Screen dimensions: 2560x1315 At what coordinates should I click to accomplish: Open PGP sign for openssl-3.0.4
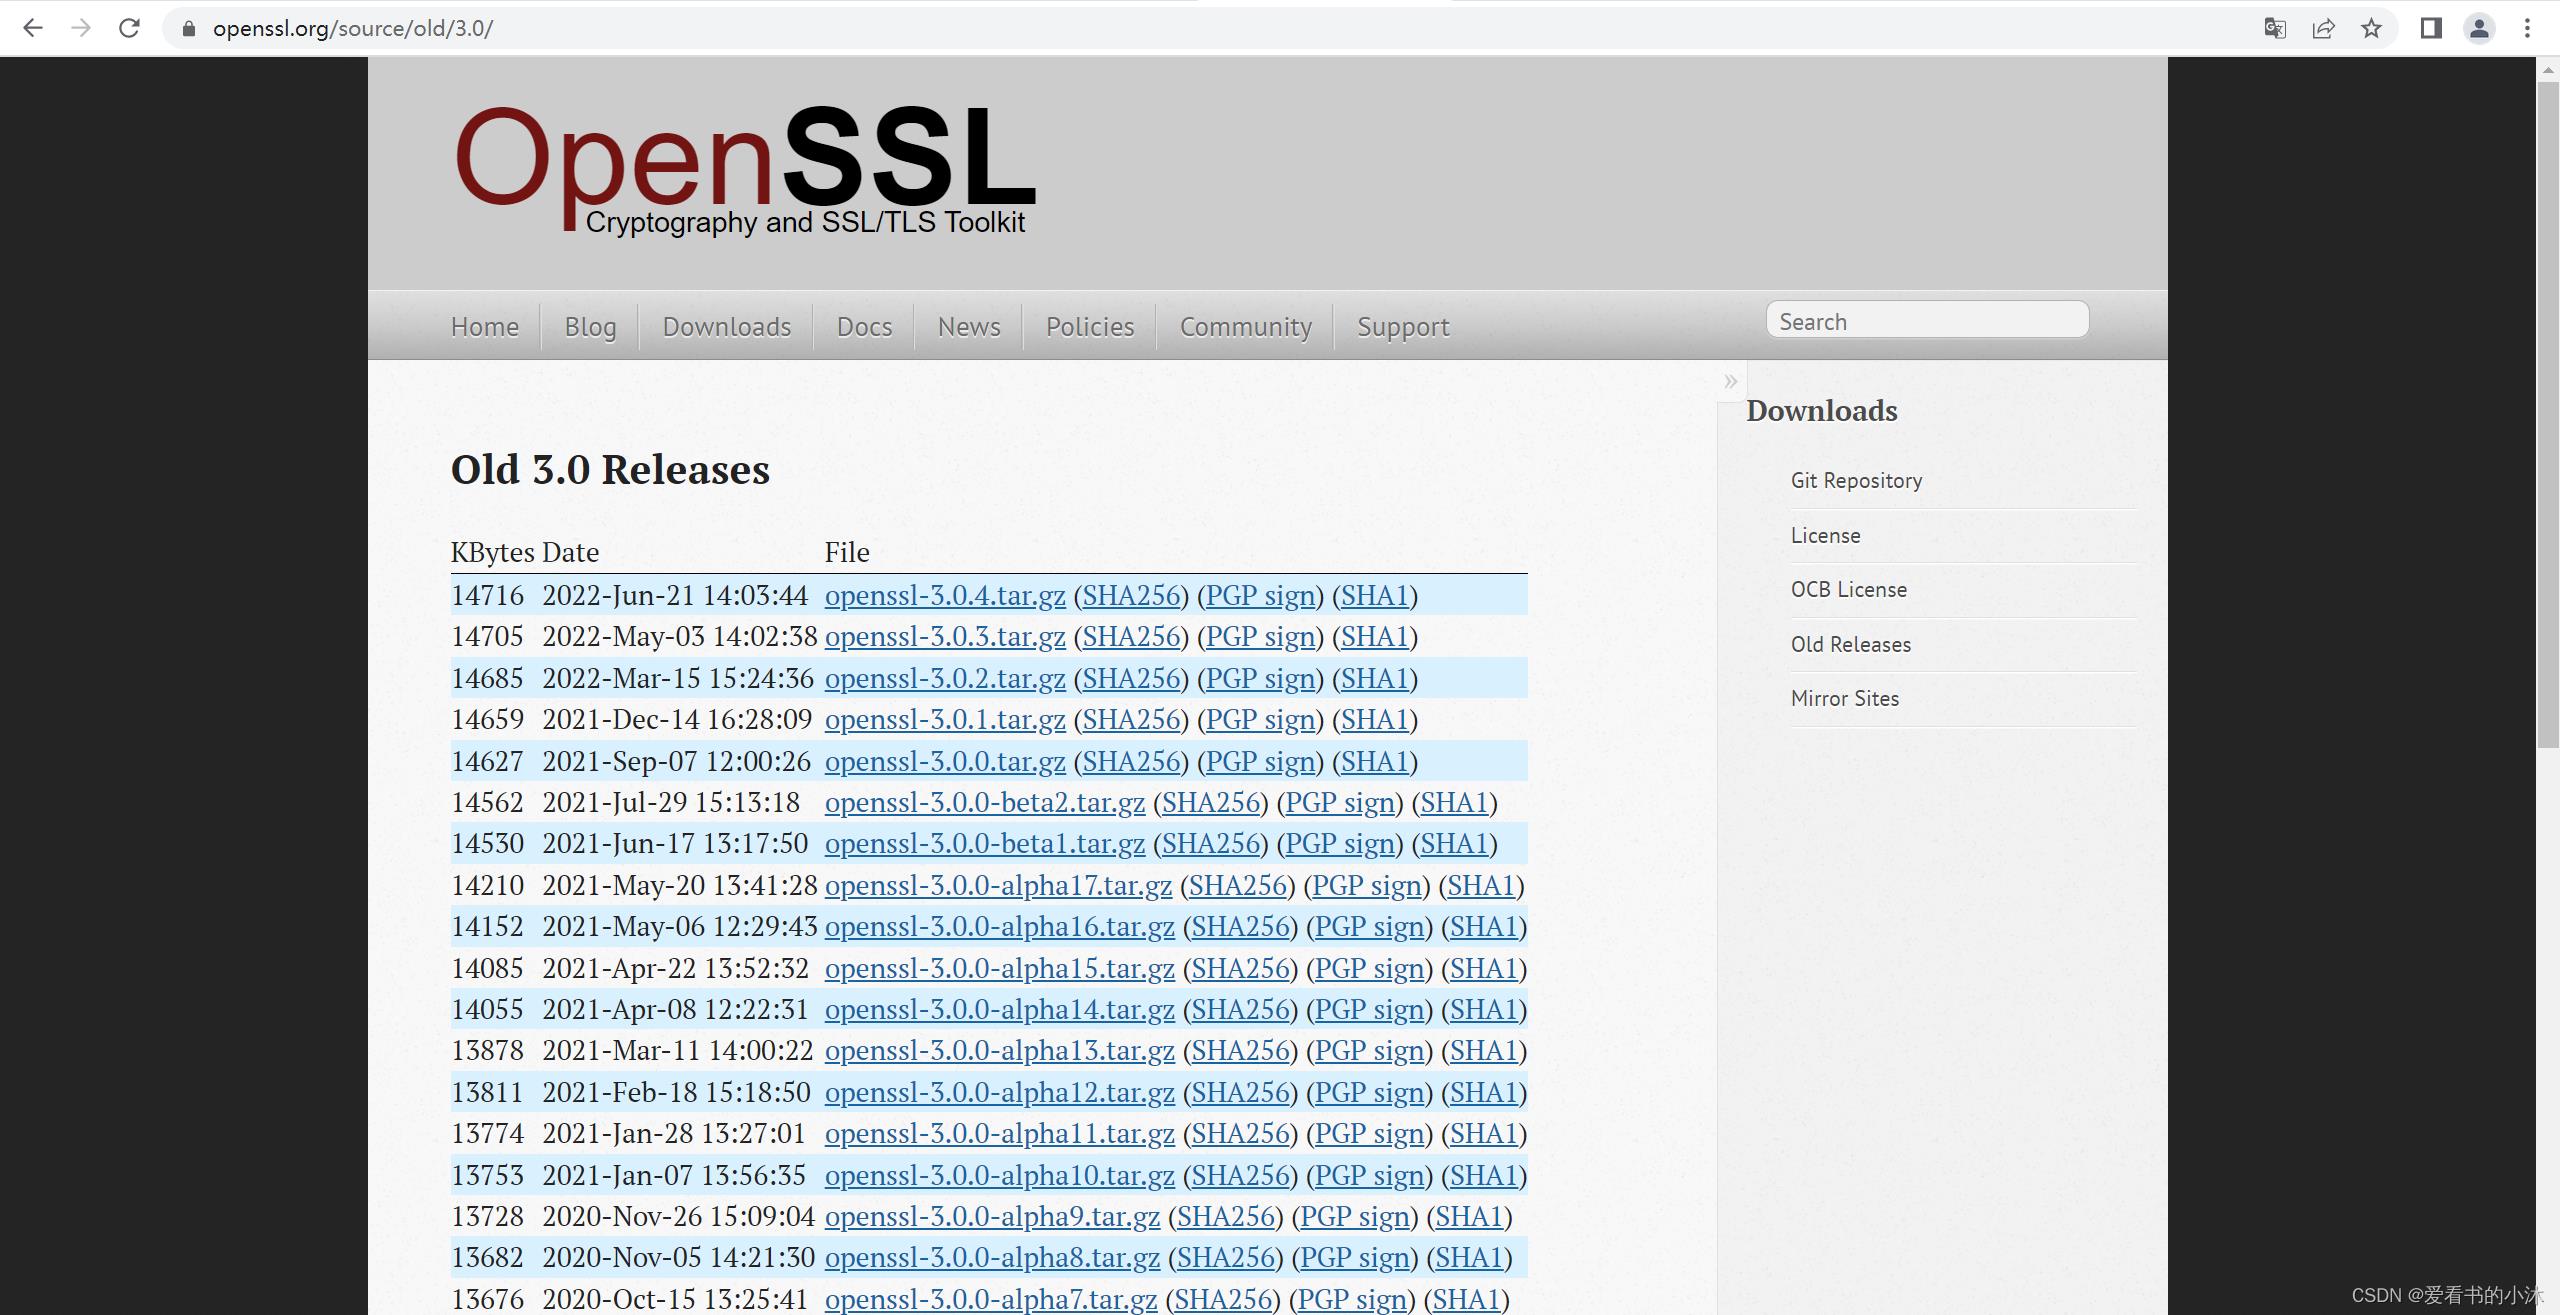tap(1260, 595)
